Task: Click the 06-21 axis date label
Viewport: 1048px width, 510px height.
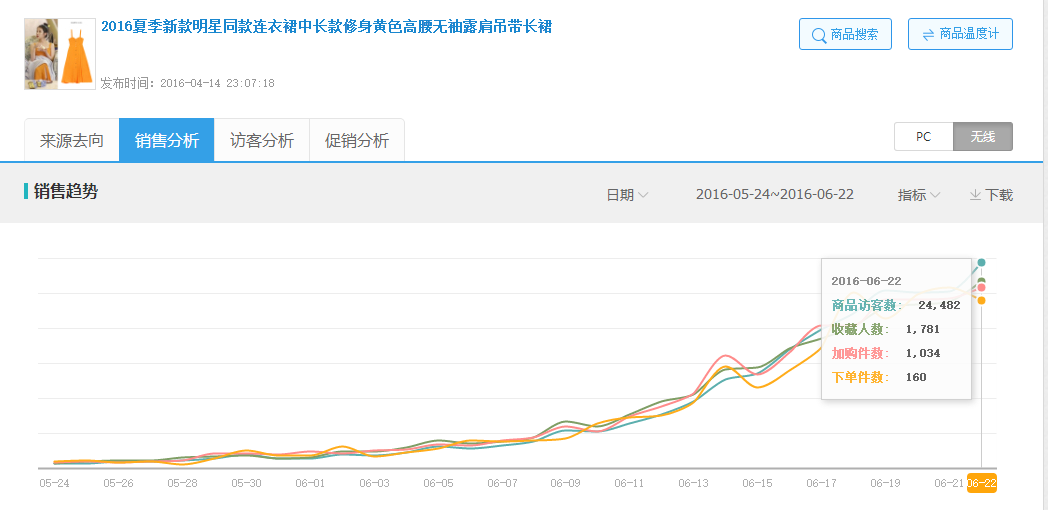Action: tap(948, 483)
